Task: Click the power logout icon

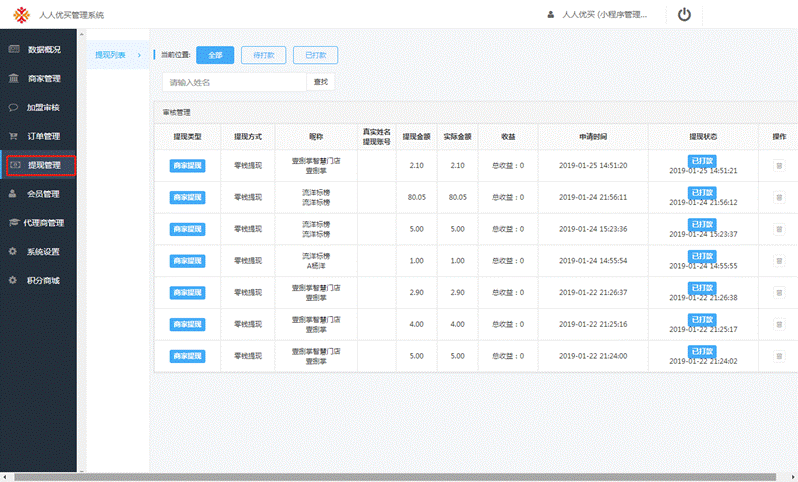Action: (684, 15)
